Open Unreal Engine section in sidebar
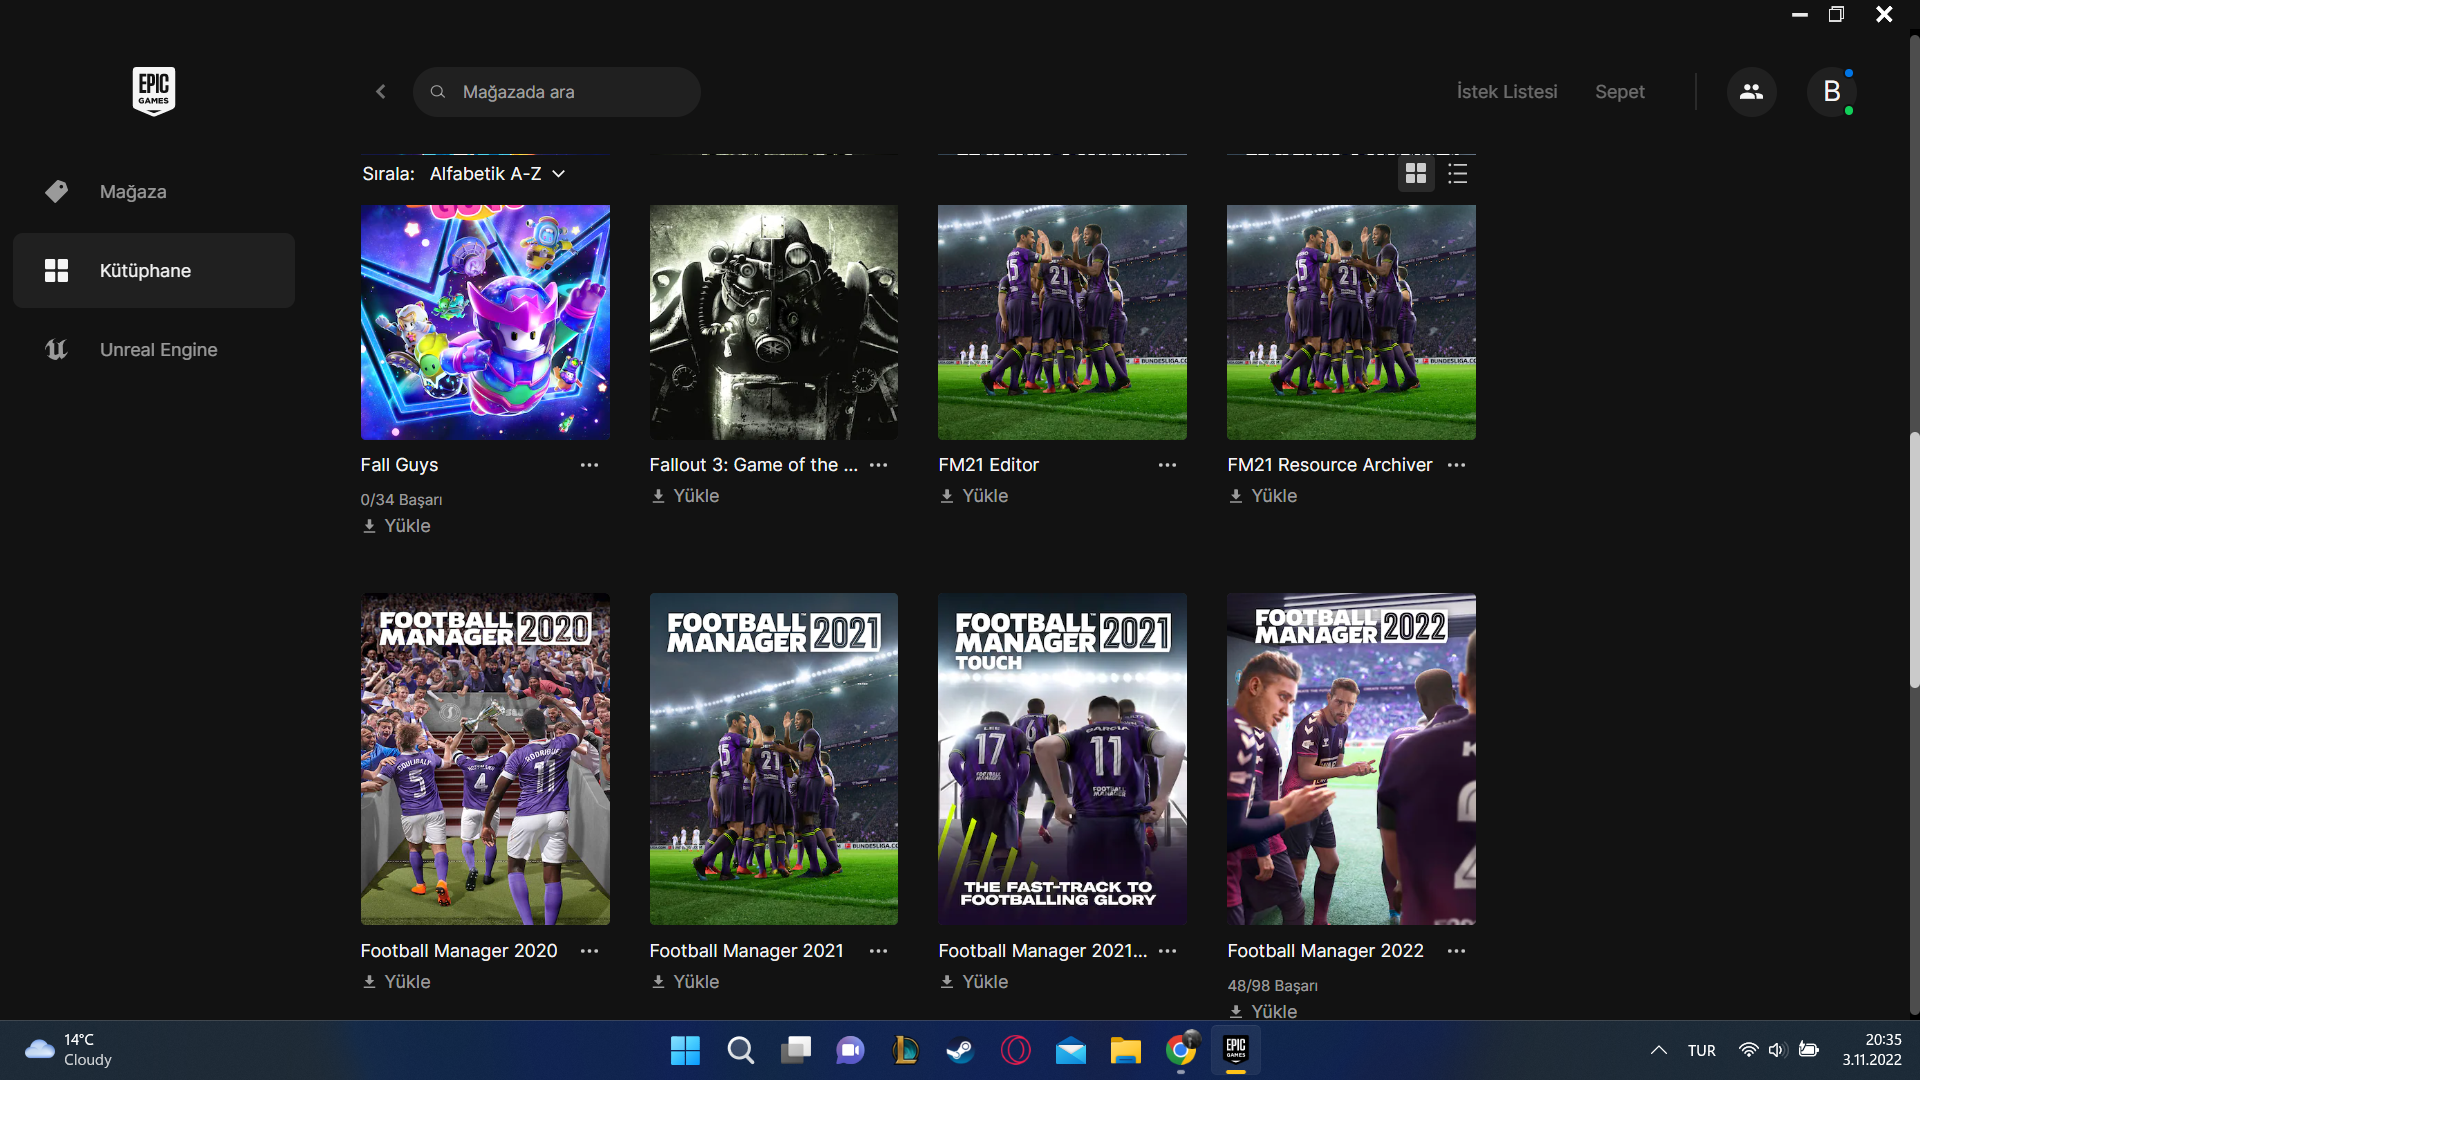 (154, 350)
